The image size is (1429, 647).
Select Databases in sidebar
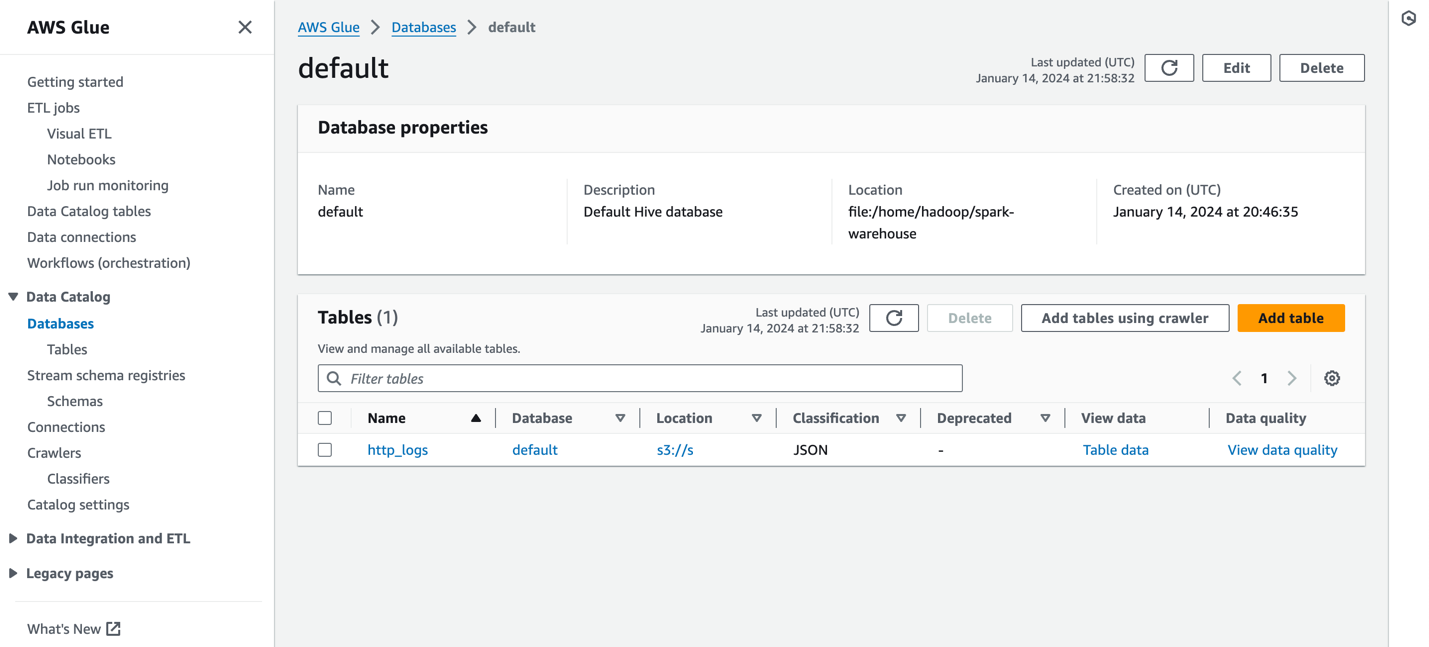60,324
